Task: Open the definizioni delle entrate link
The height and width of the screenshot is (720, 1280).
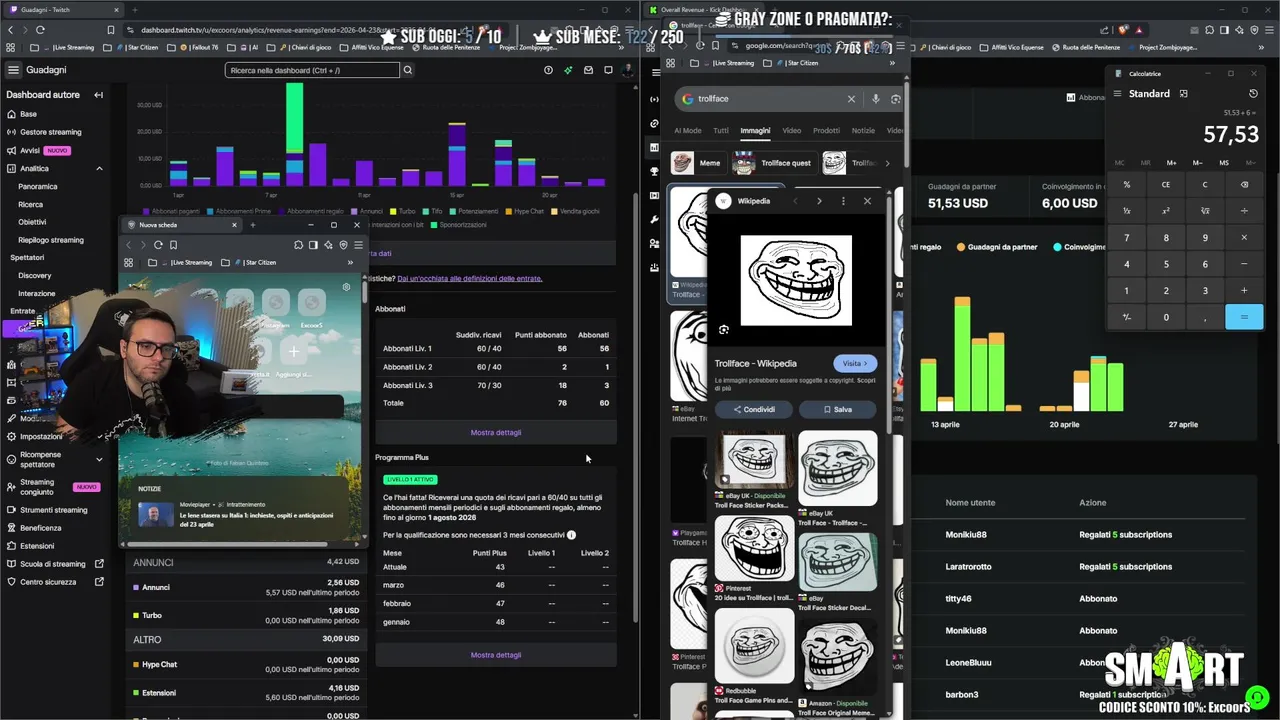Action: (x=470, y=279)
